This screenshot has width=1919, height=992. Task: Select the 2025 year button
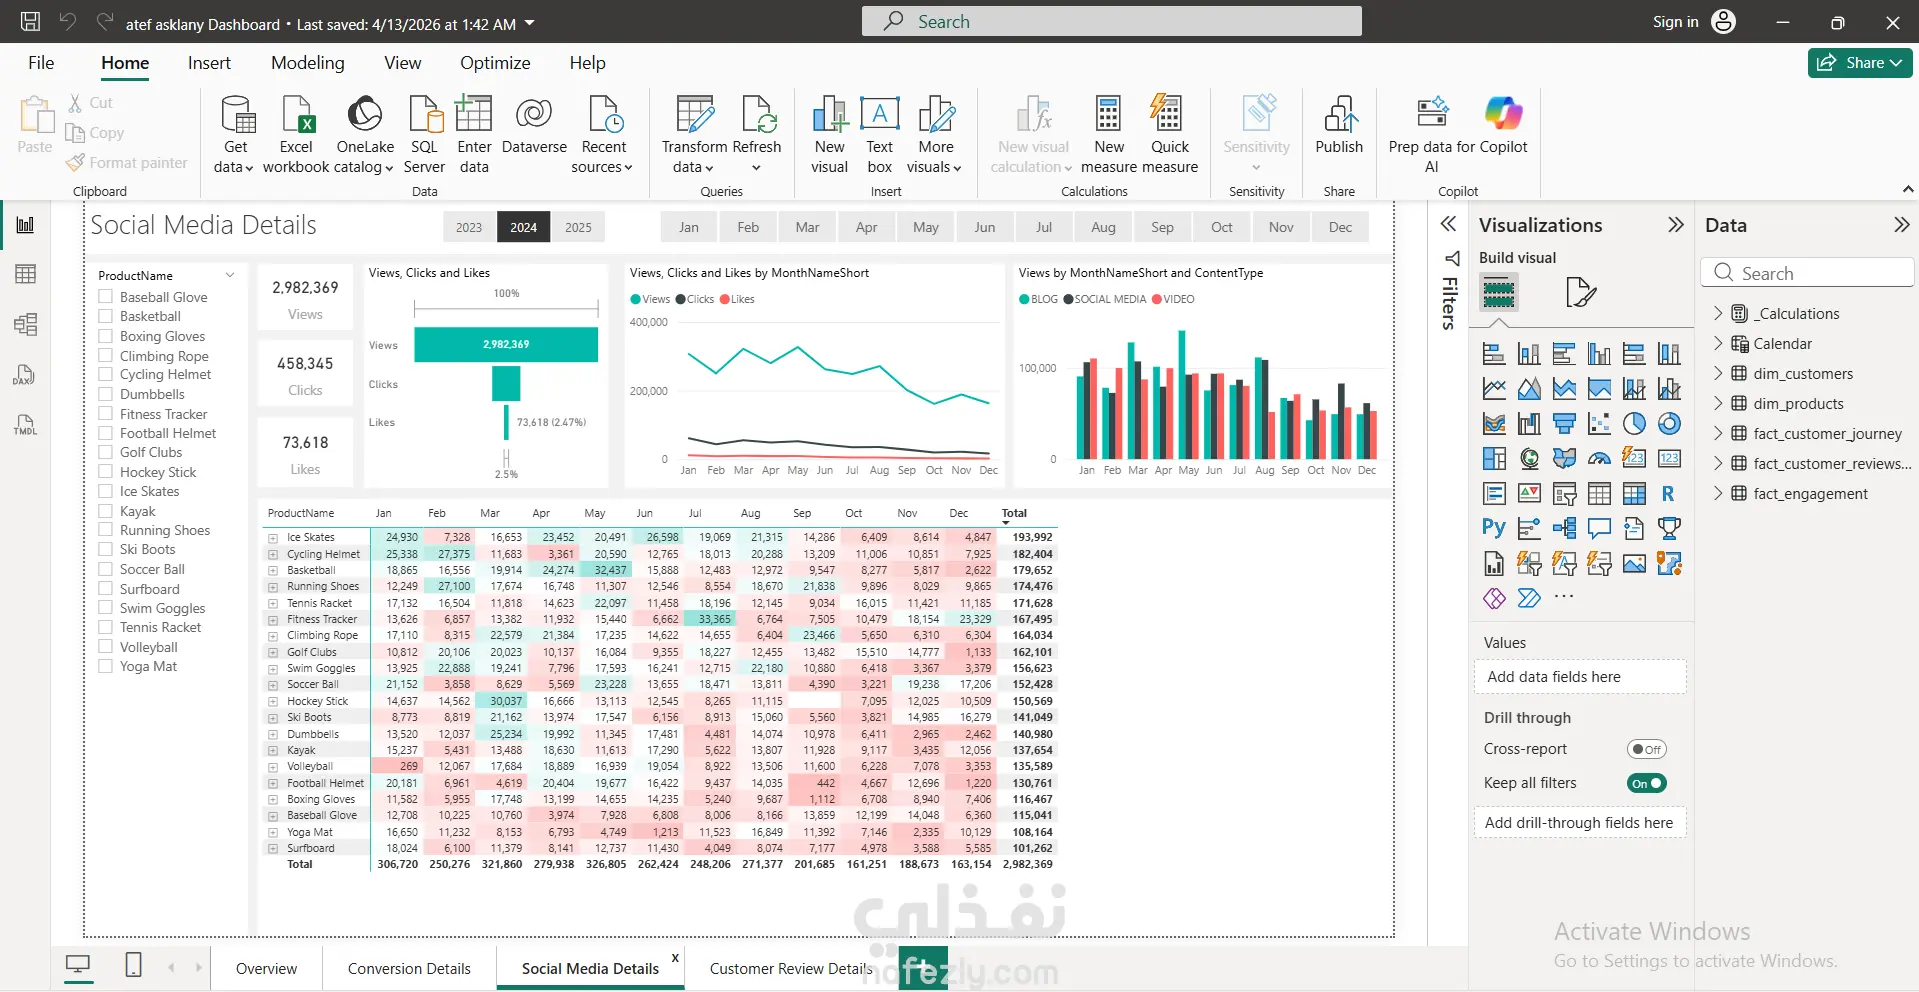coord(578,227)
